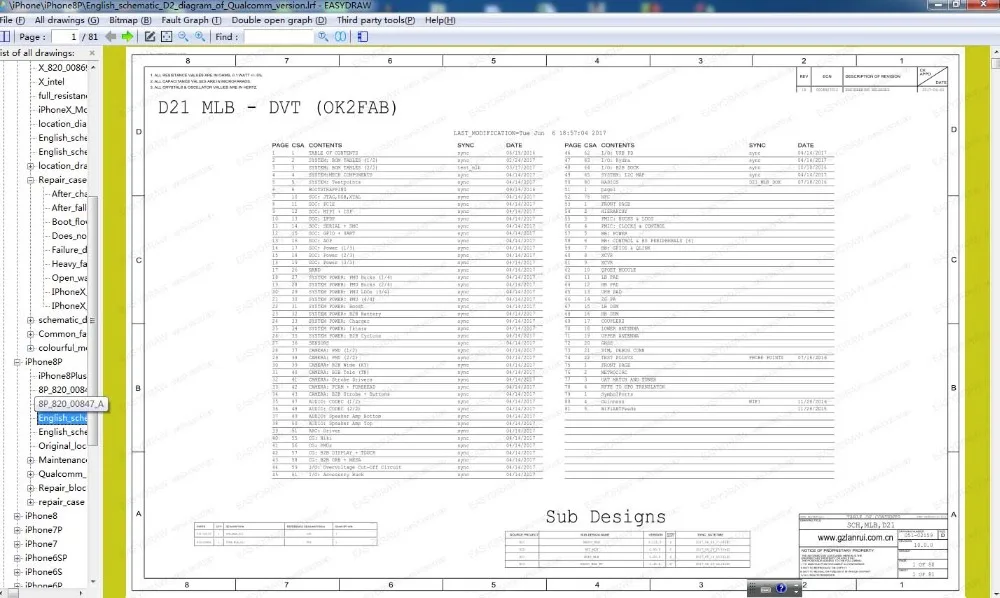Close the list of all drawings panel
The width and height of the screenshot is (1000, 598).
(x=92, y=53)
